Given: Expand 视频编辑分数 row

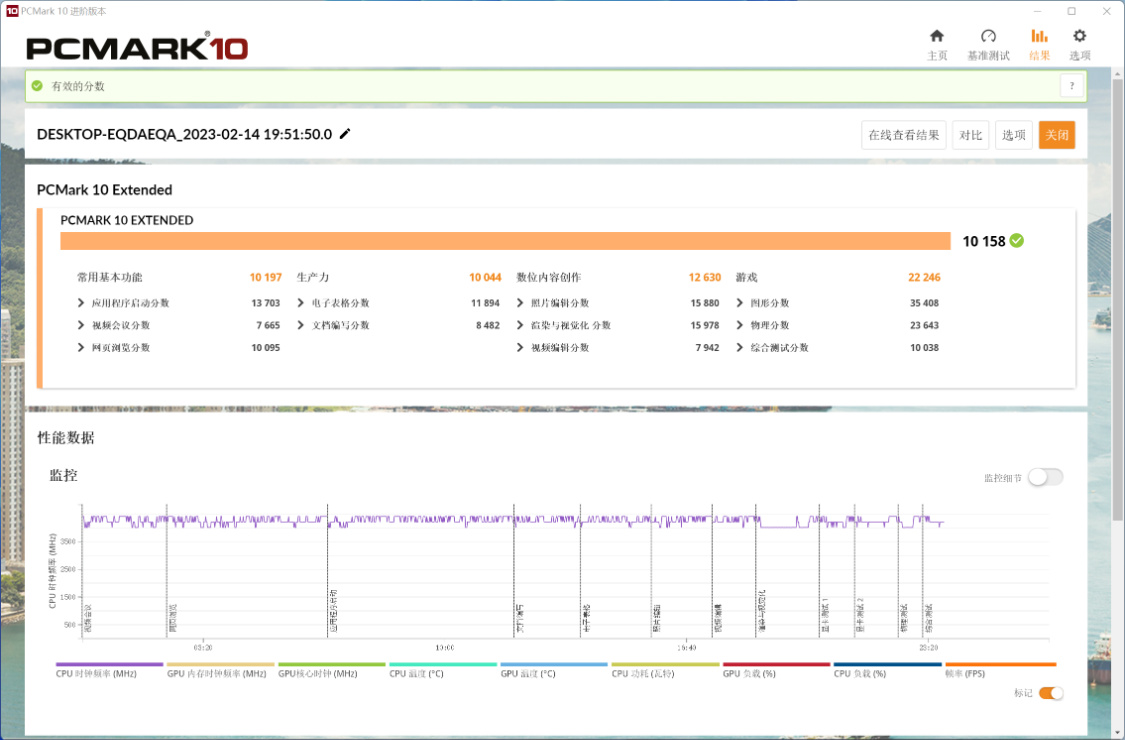Looking at the screenshot, I should tap(520, 347).
